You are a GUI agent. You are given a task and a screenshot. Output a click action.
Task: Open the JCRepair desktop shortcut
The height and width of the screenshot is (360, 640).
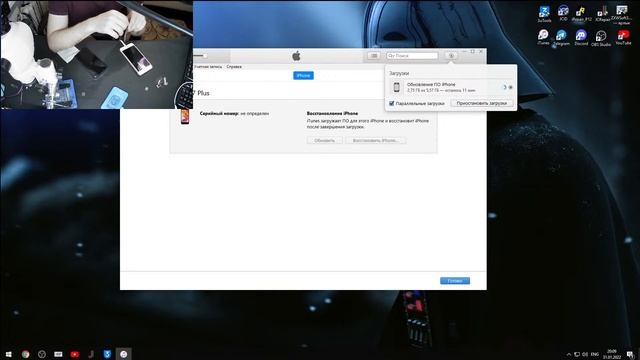coord(602,14)
